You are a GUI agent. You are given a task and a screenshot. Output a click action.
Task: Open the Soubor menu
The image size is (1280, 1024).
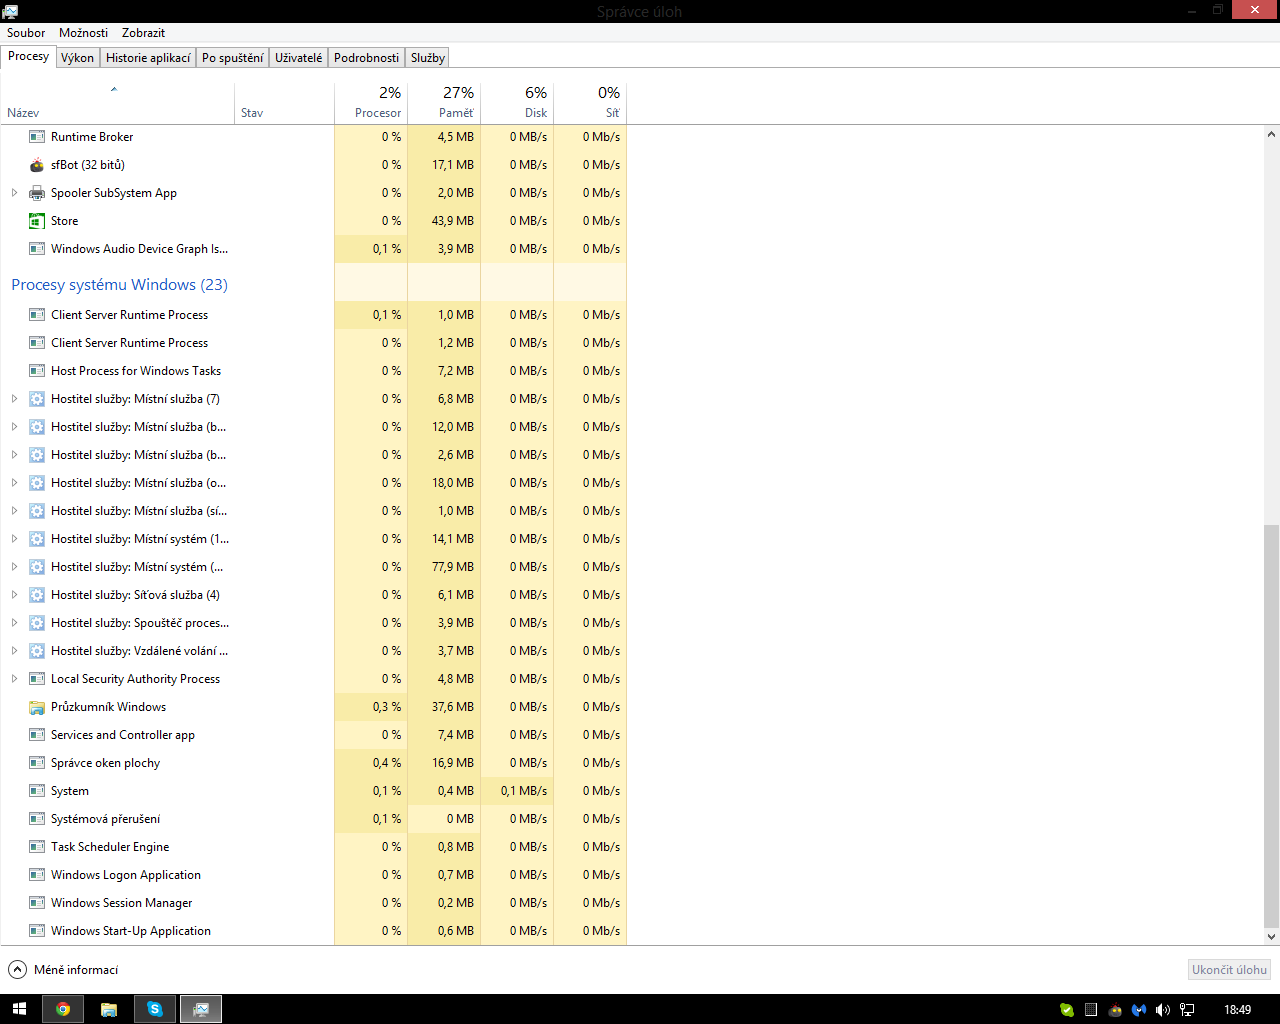point(26,33)
